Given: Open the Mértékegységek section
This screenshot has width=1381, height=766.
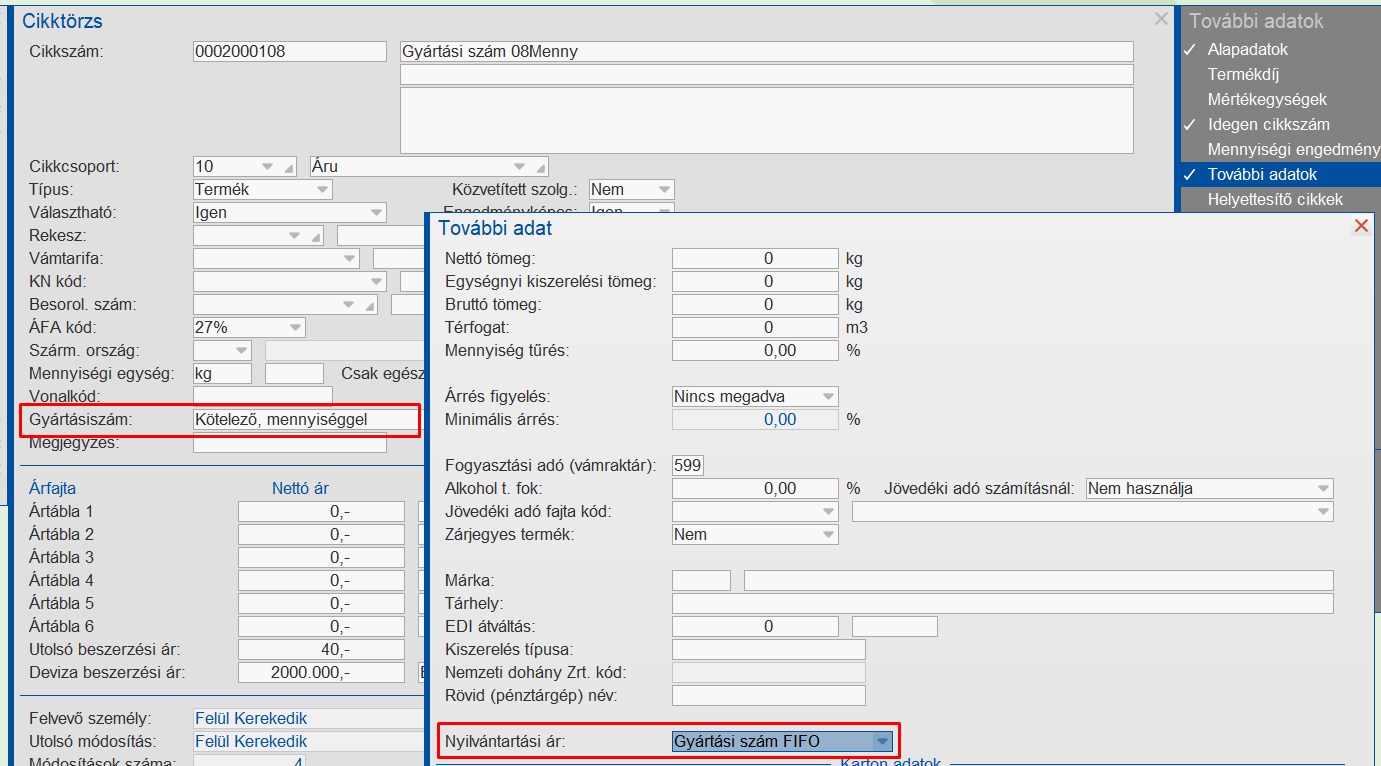Looking at the screenshot, I should click(1267, 100).
